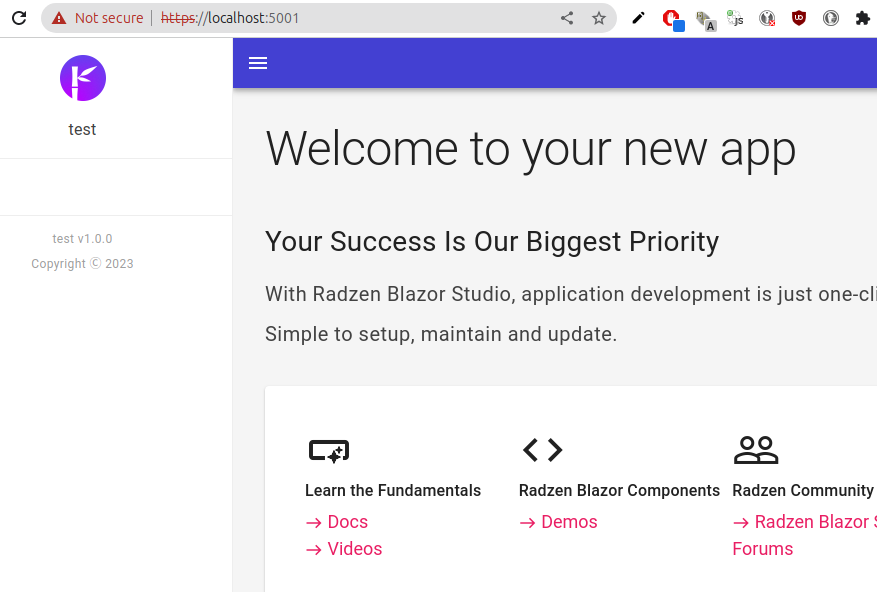This screenshot has height=592, width=877.
Task: Open the JS extension icon
Action: (x=735, y=18)
